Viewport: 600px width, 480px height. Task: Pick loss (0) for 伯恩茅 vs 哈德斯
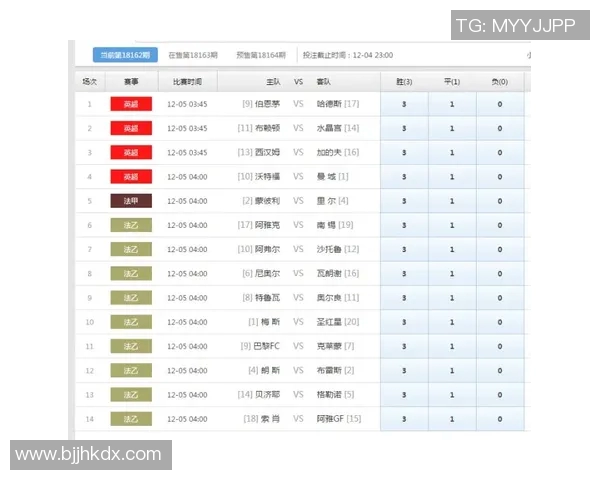(500, 104)
